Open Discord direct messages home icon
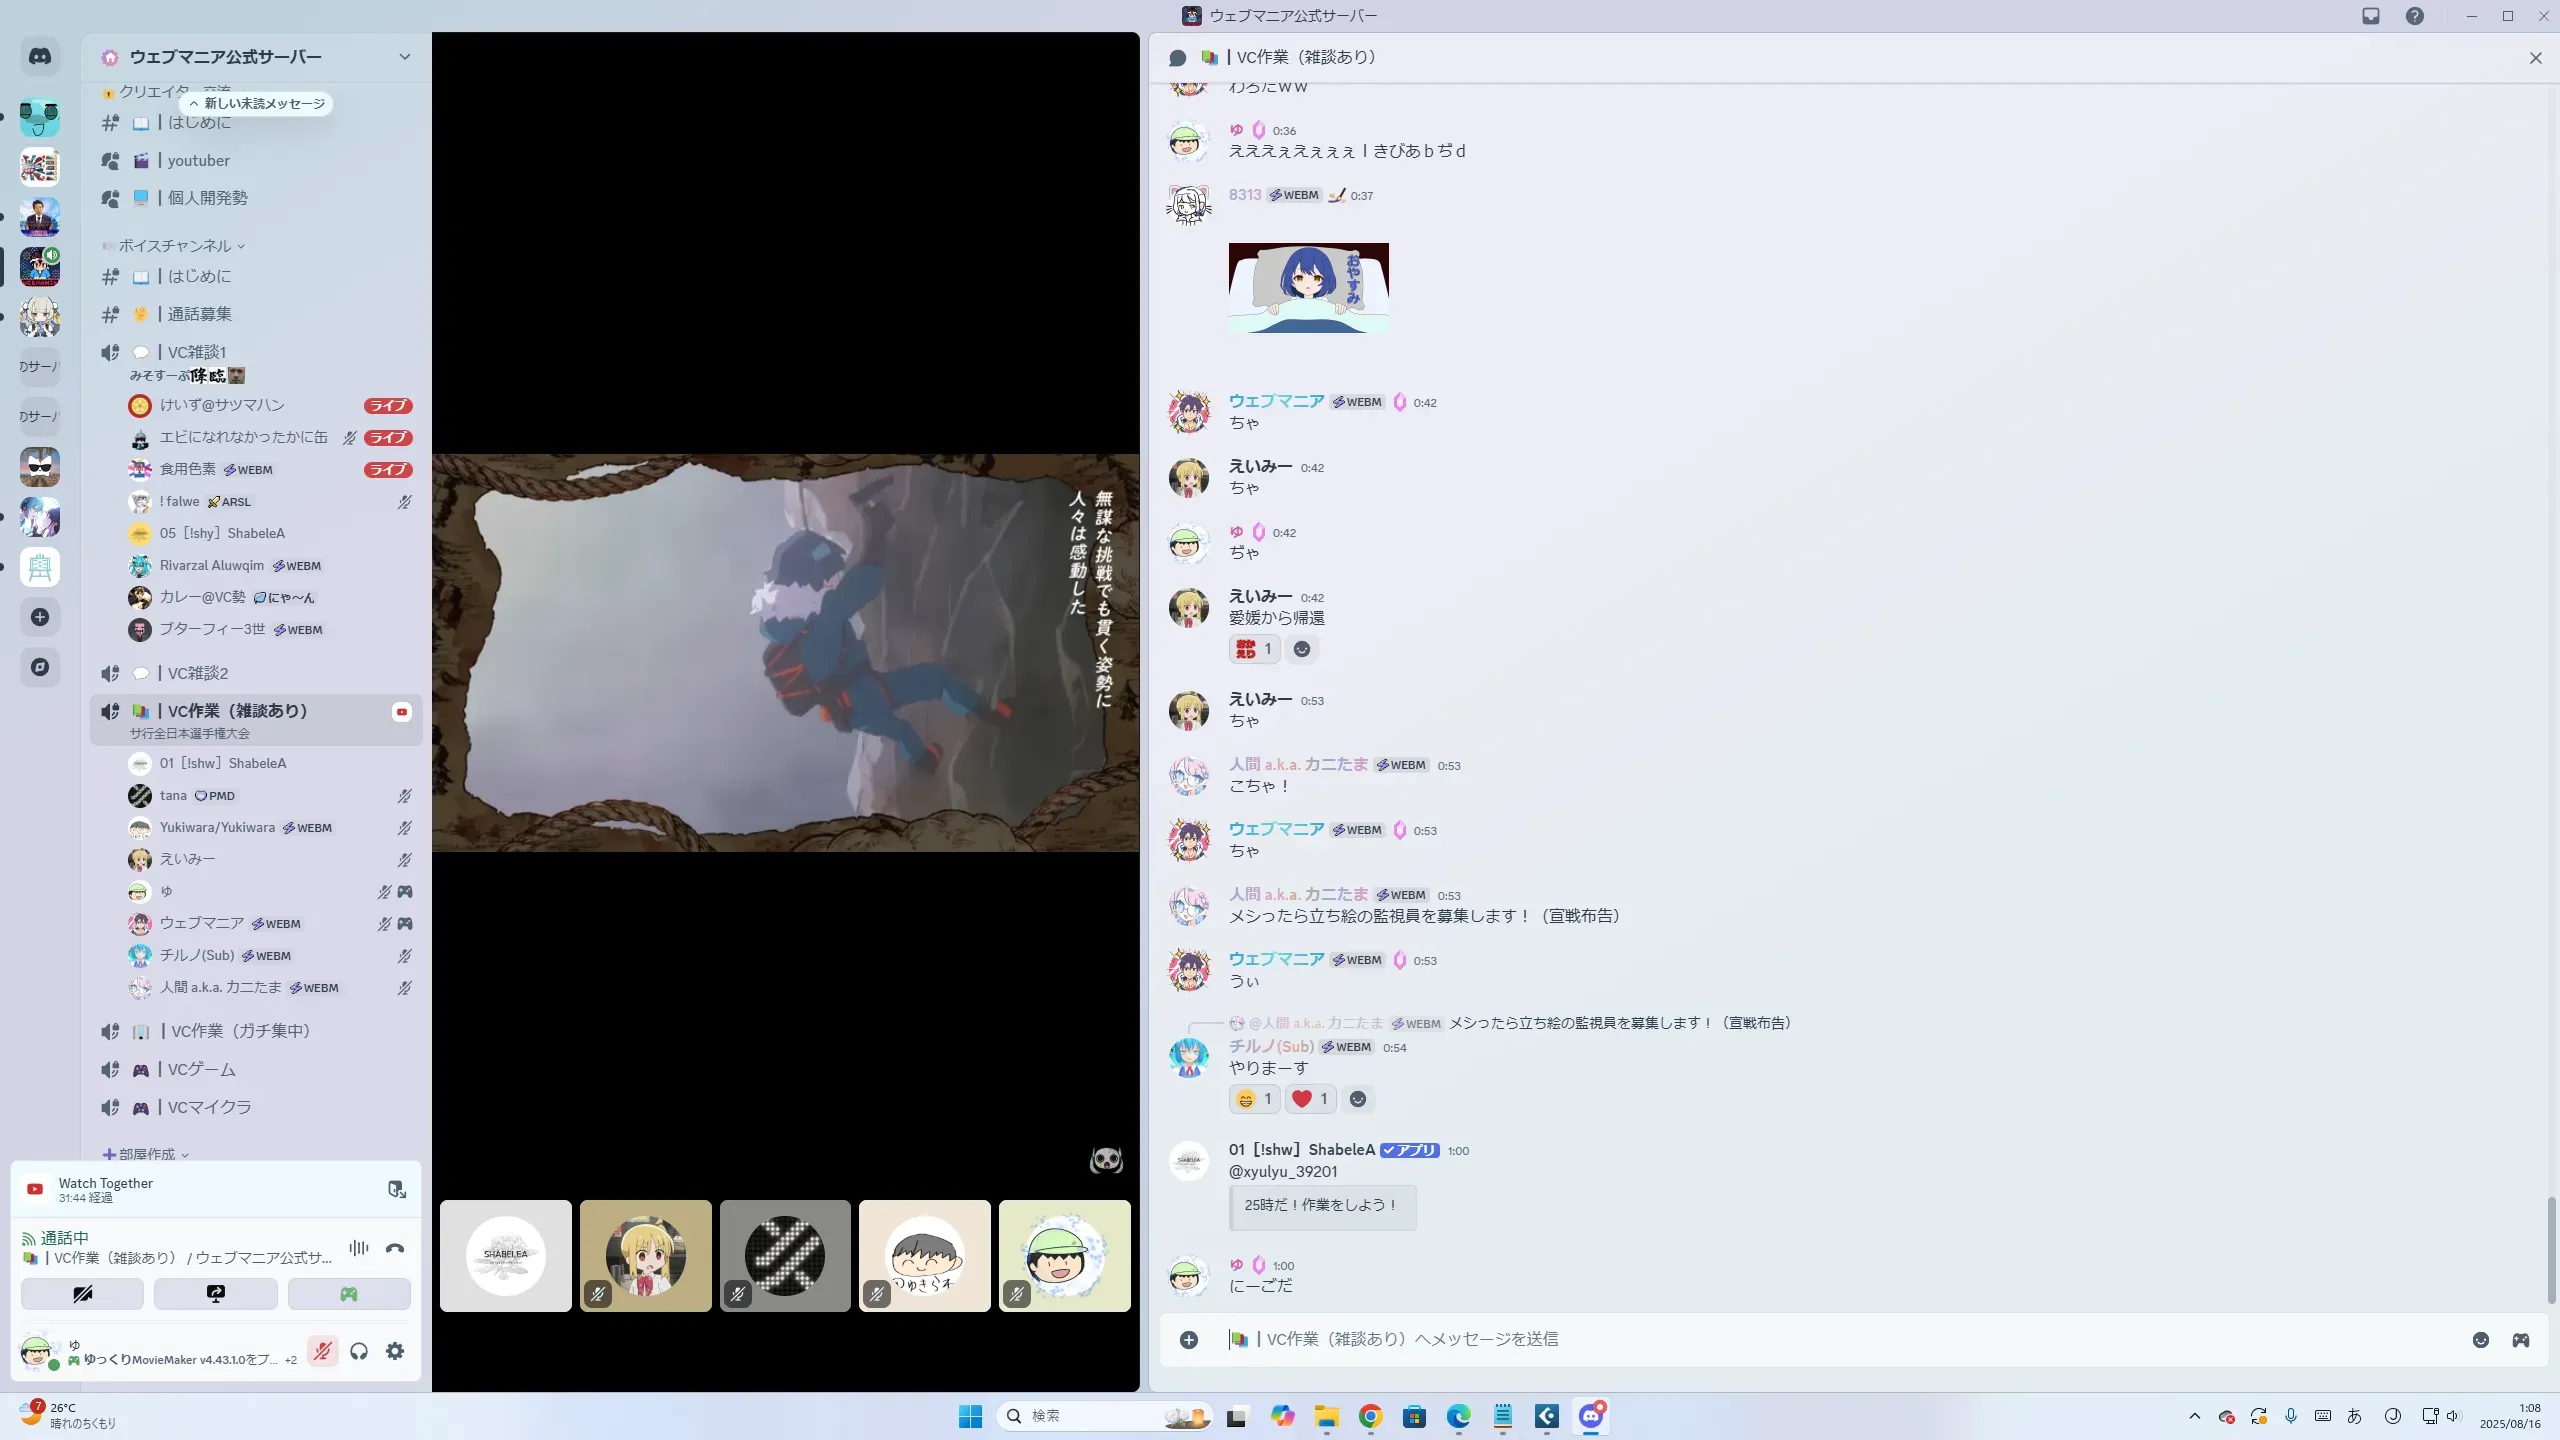This screenshot has width=2560, height=1440. tap(40, 57)
